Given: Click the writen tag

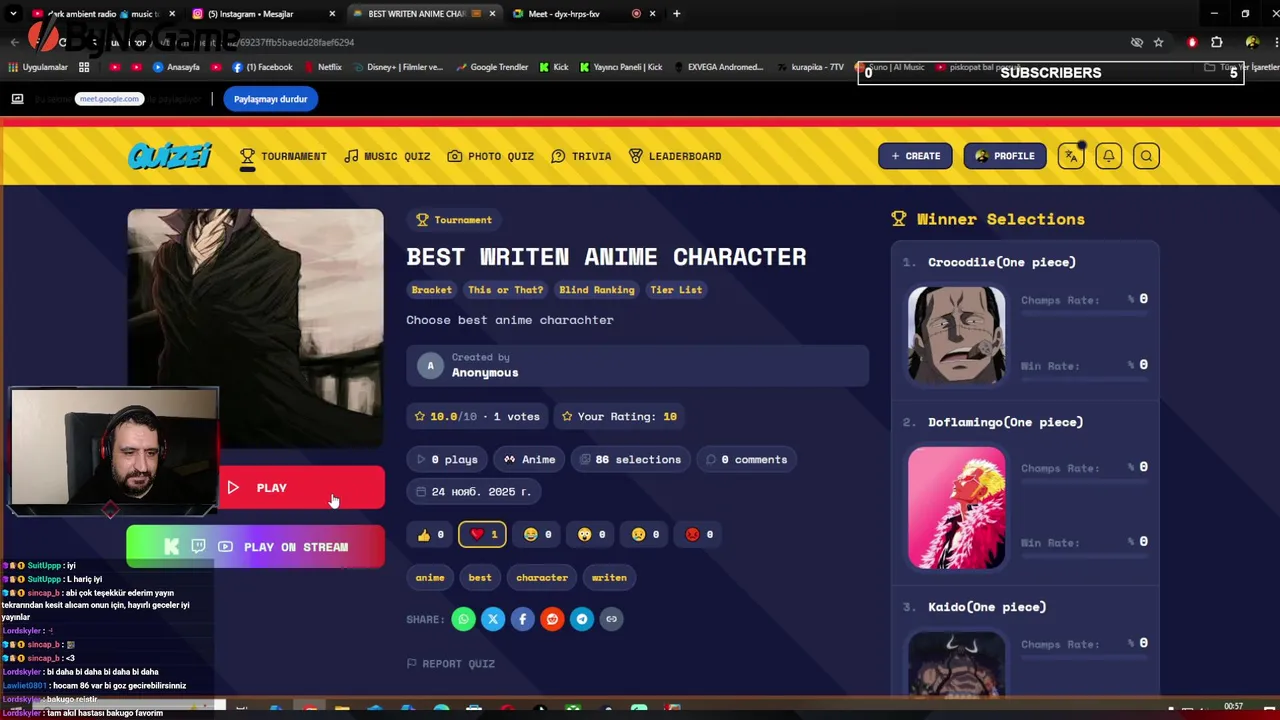Looking at the screenshot, I should click(x=609, y=578).
